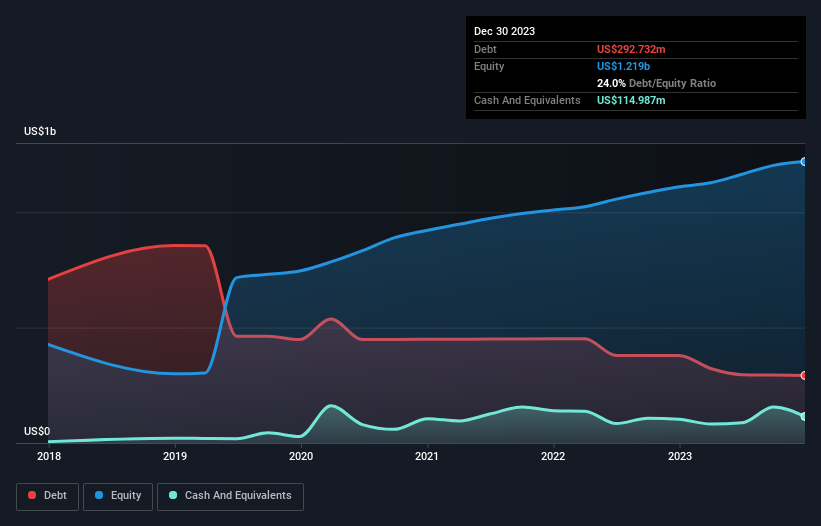Click the 24.0% Debt/Equity Ratio text
Viewport: 821px width, 526px height.
coord(656,83)
